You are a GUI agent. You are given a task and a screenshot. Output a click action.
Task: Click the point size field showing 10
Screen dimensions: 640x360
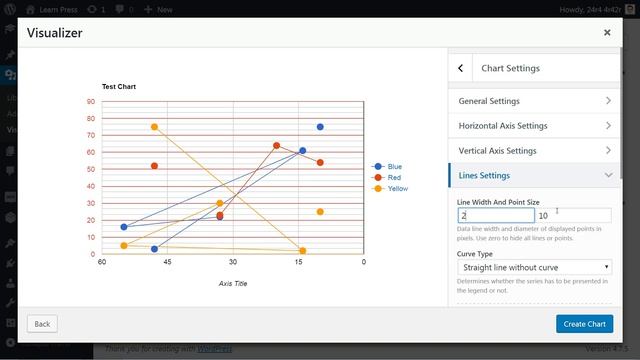click(x=573, y=216)
